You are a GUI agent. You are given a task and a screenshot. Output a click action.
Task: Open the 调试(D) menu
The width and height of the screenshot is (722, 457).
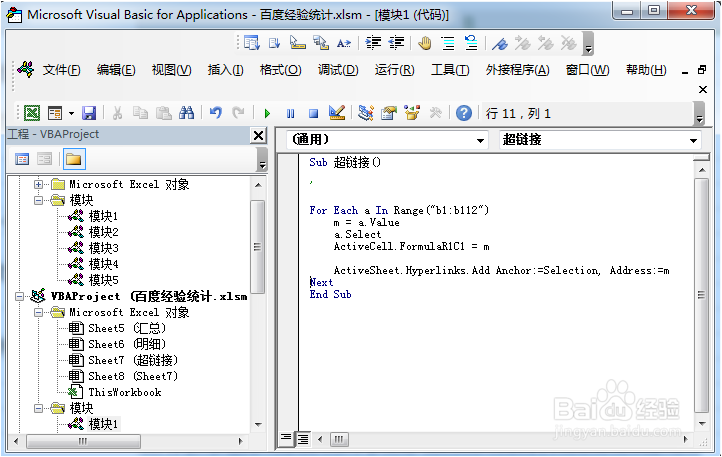tap(338, 70)
